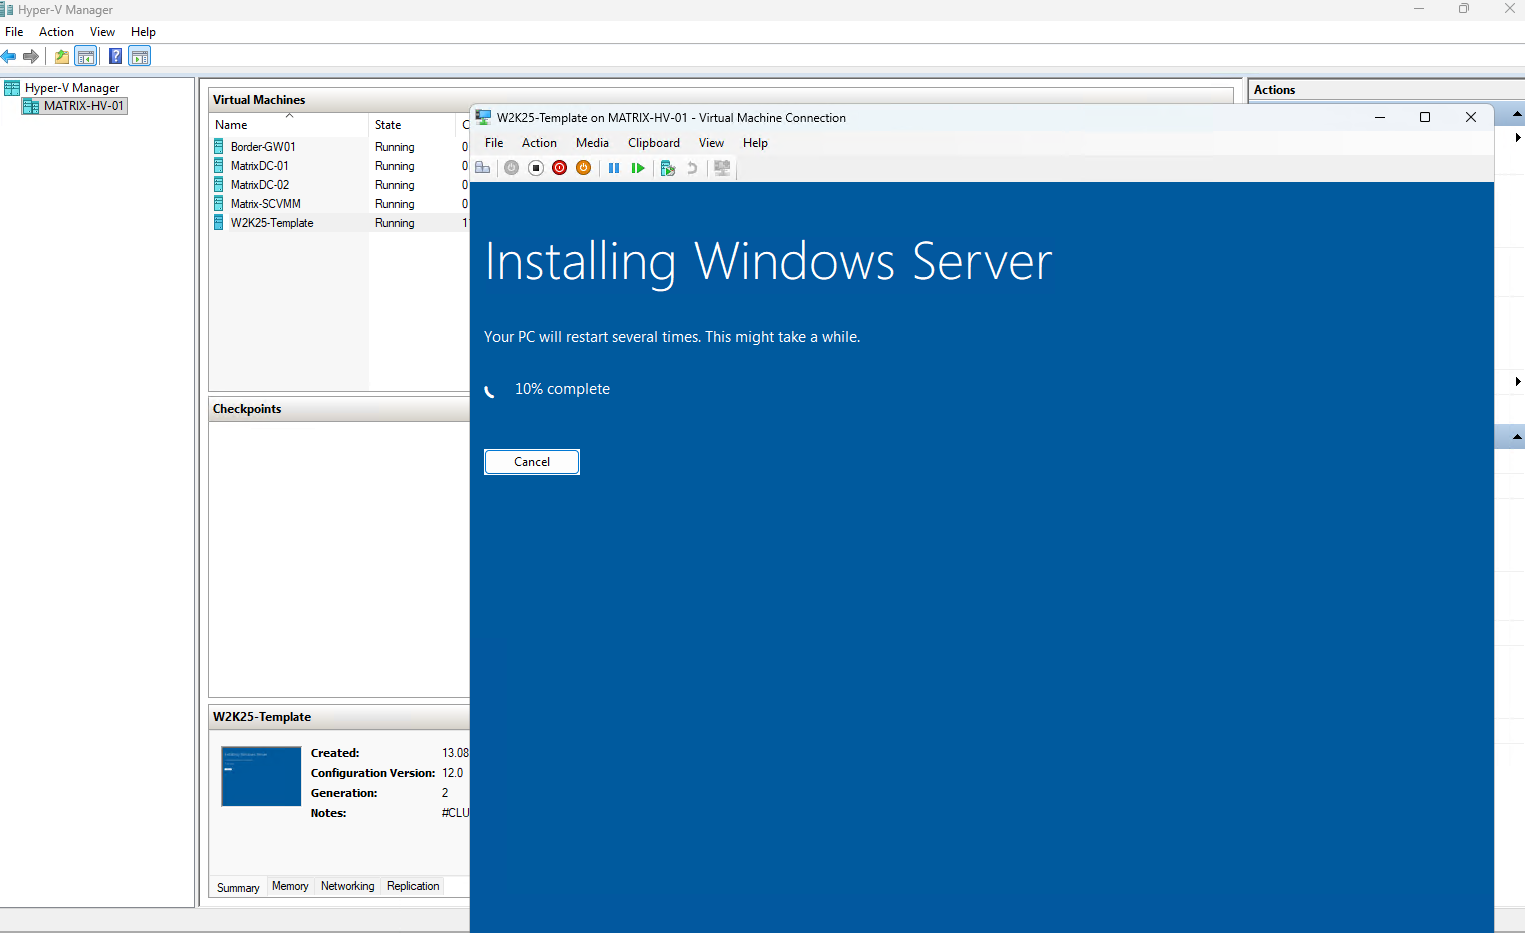Screen dimensions: 1525x933
Task: Switch to the Memory tab
Action: coord(290,886)
